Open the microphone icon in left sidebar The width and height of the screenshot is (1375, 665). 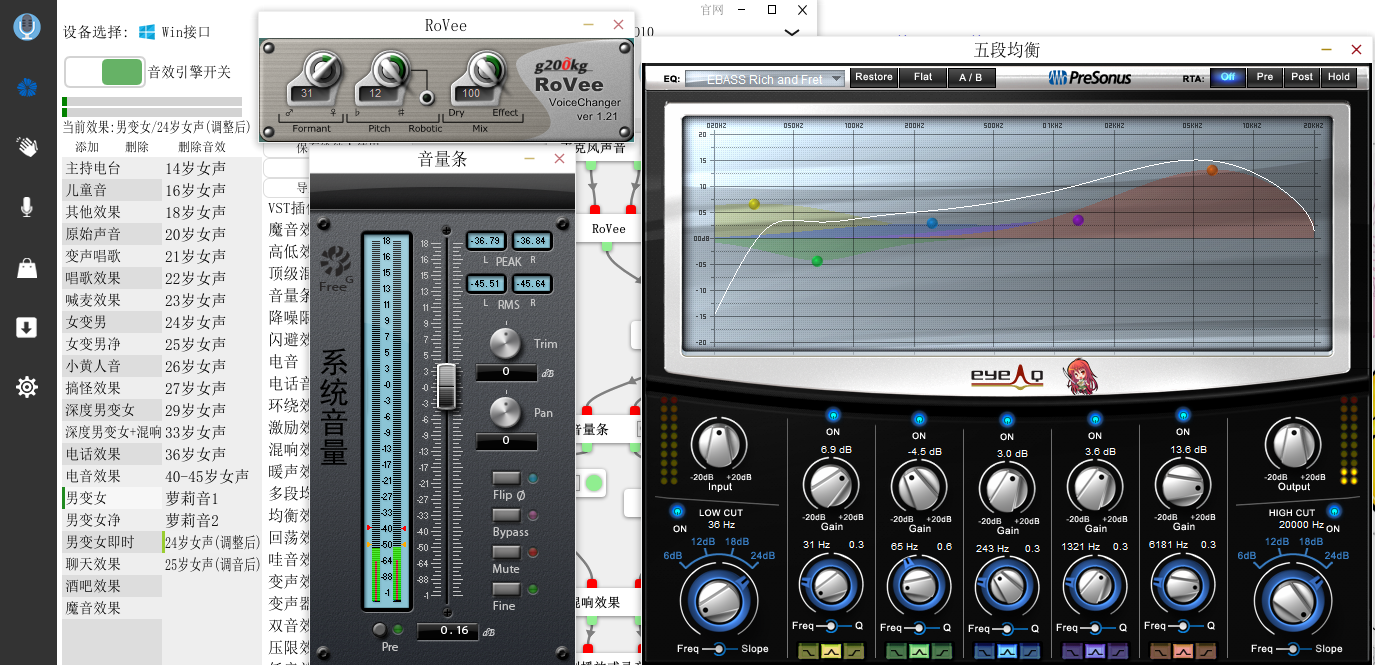(x=27, y=207)
